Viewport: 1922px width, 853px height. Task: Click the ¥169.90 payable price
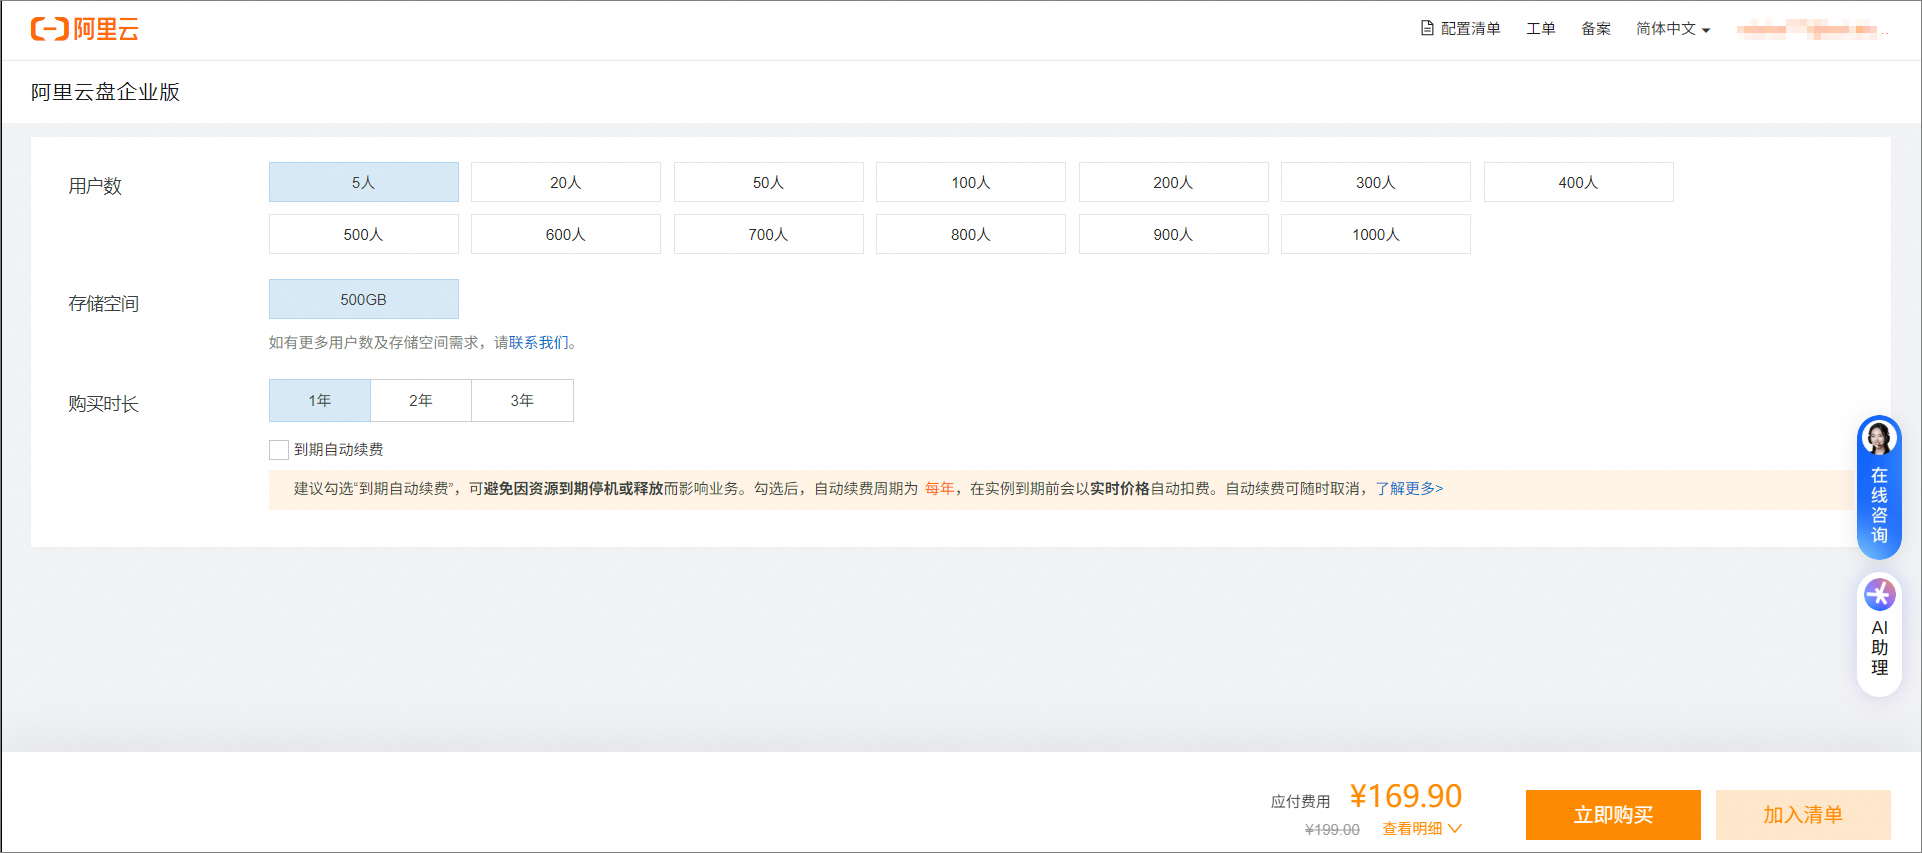point(1406,796)
